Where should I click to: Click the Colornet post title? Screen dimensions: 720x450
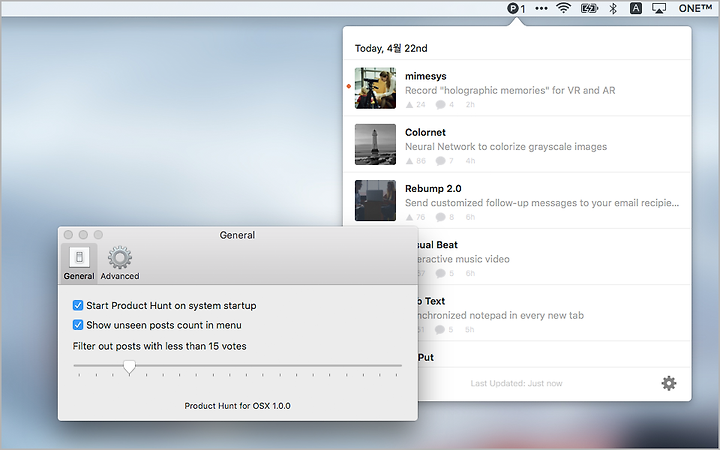(425, 132)
